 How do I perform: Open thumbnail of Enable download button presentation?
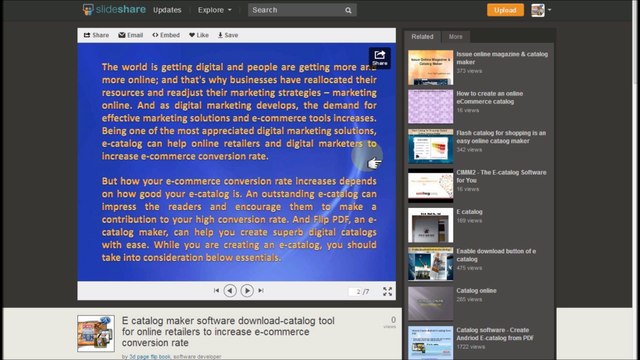coord(431,264)
